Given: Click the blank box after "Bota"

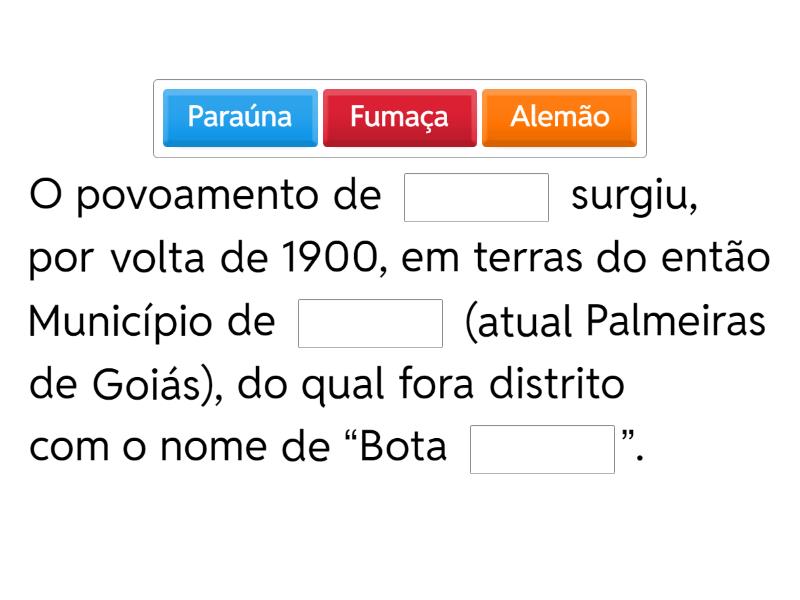Looking at the screenshot, I should (x=542, y=449).
